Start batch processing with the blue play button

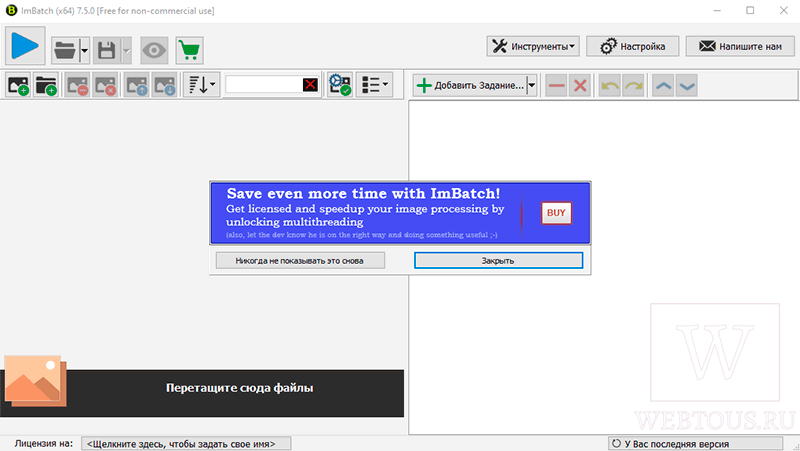(x=25, y=45)
